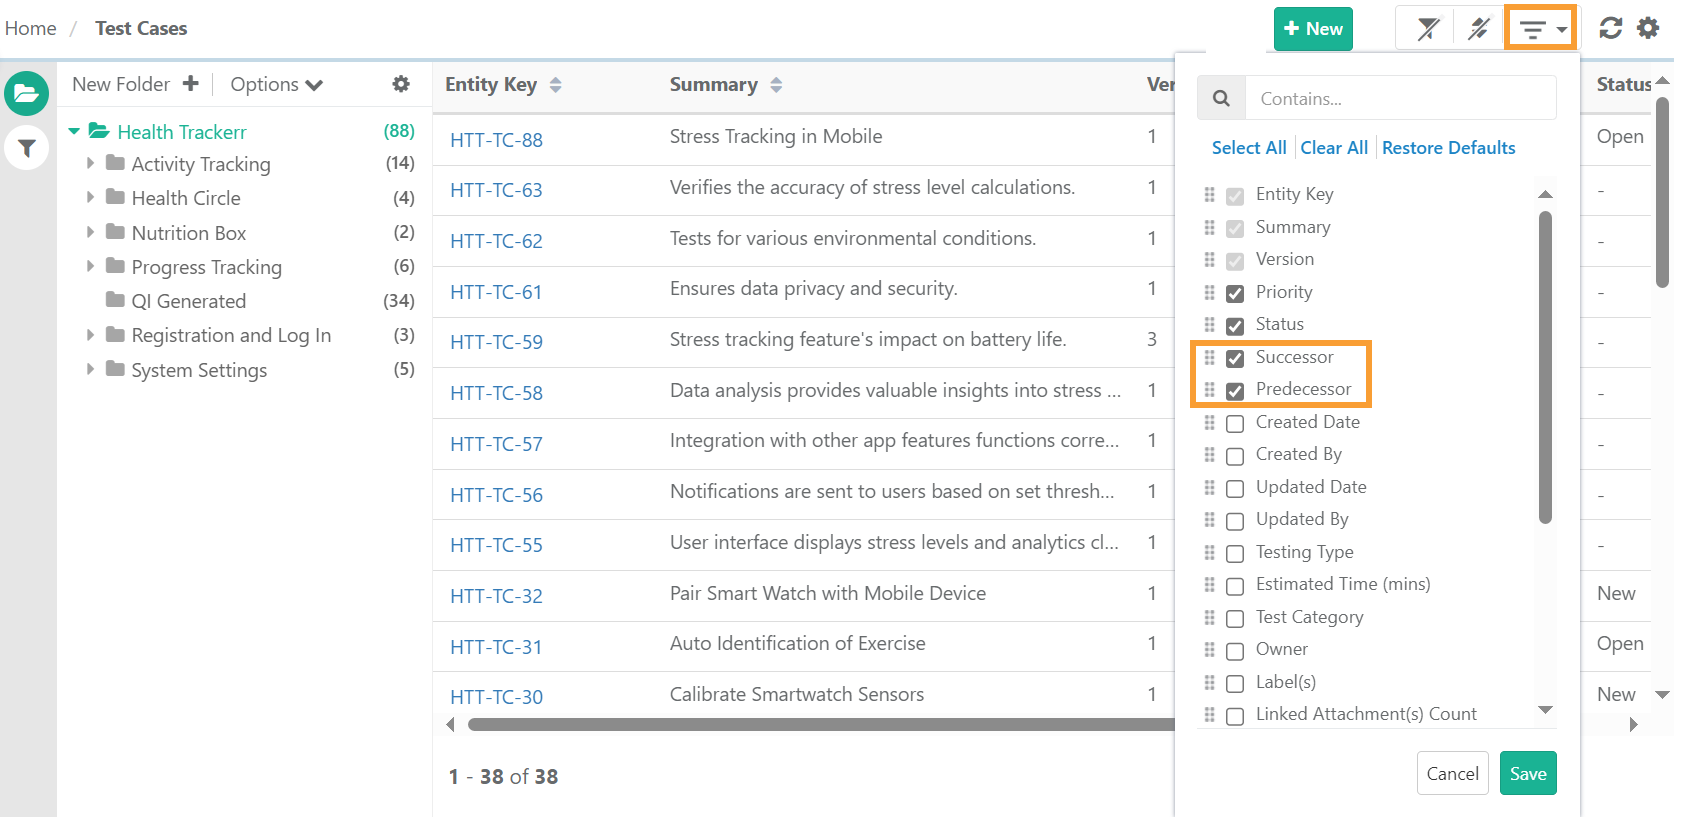Viewport: 1681px width, 817px height.
Task: Click the search magnifier icon
Action: click(x=1221, y=98)
